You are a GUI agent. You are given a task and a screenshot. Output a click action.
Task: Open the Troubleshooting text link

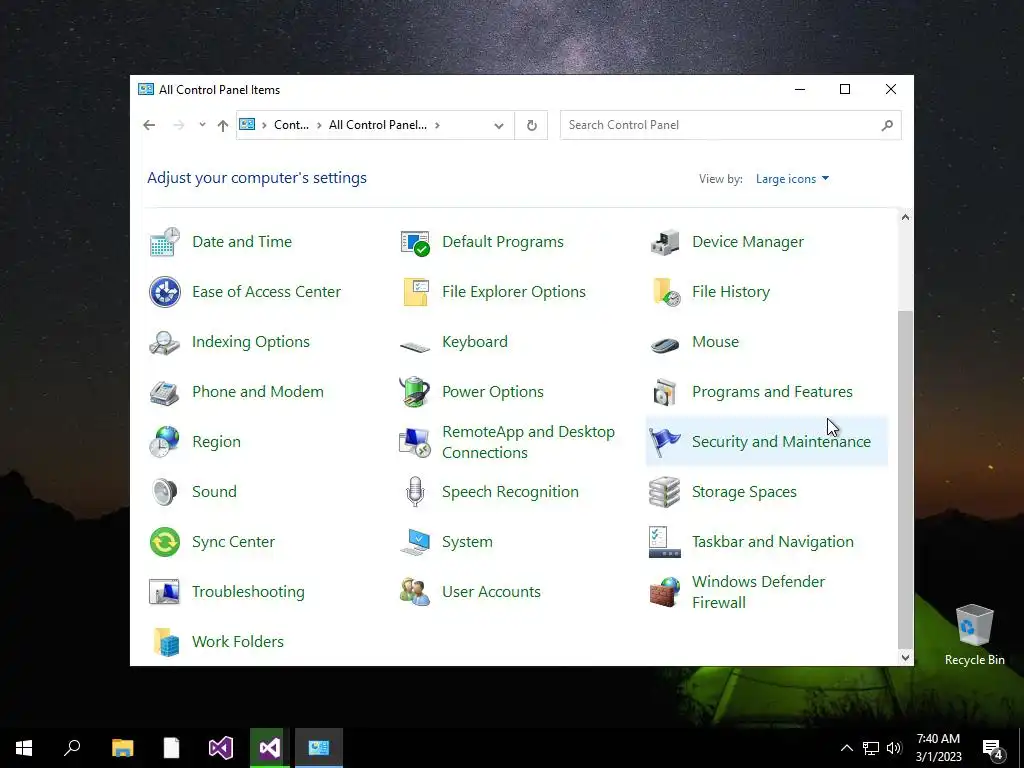(x=248, y=592)
